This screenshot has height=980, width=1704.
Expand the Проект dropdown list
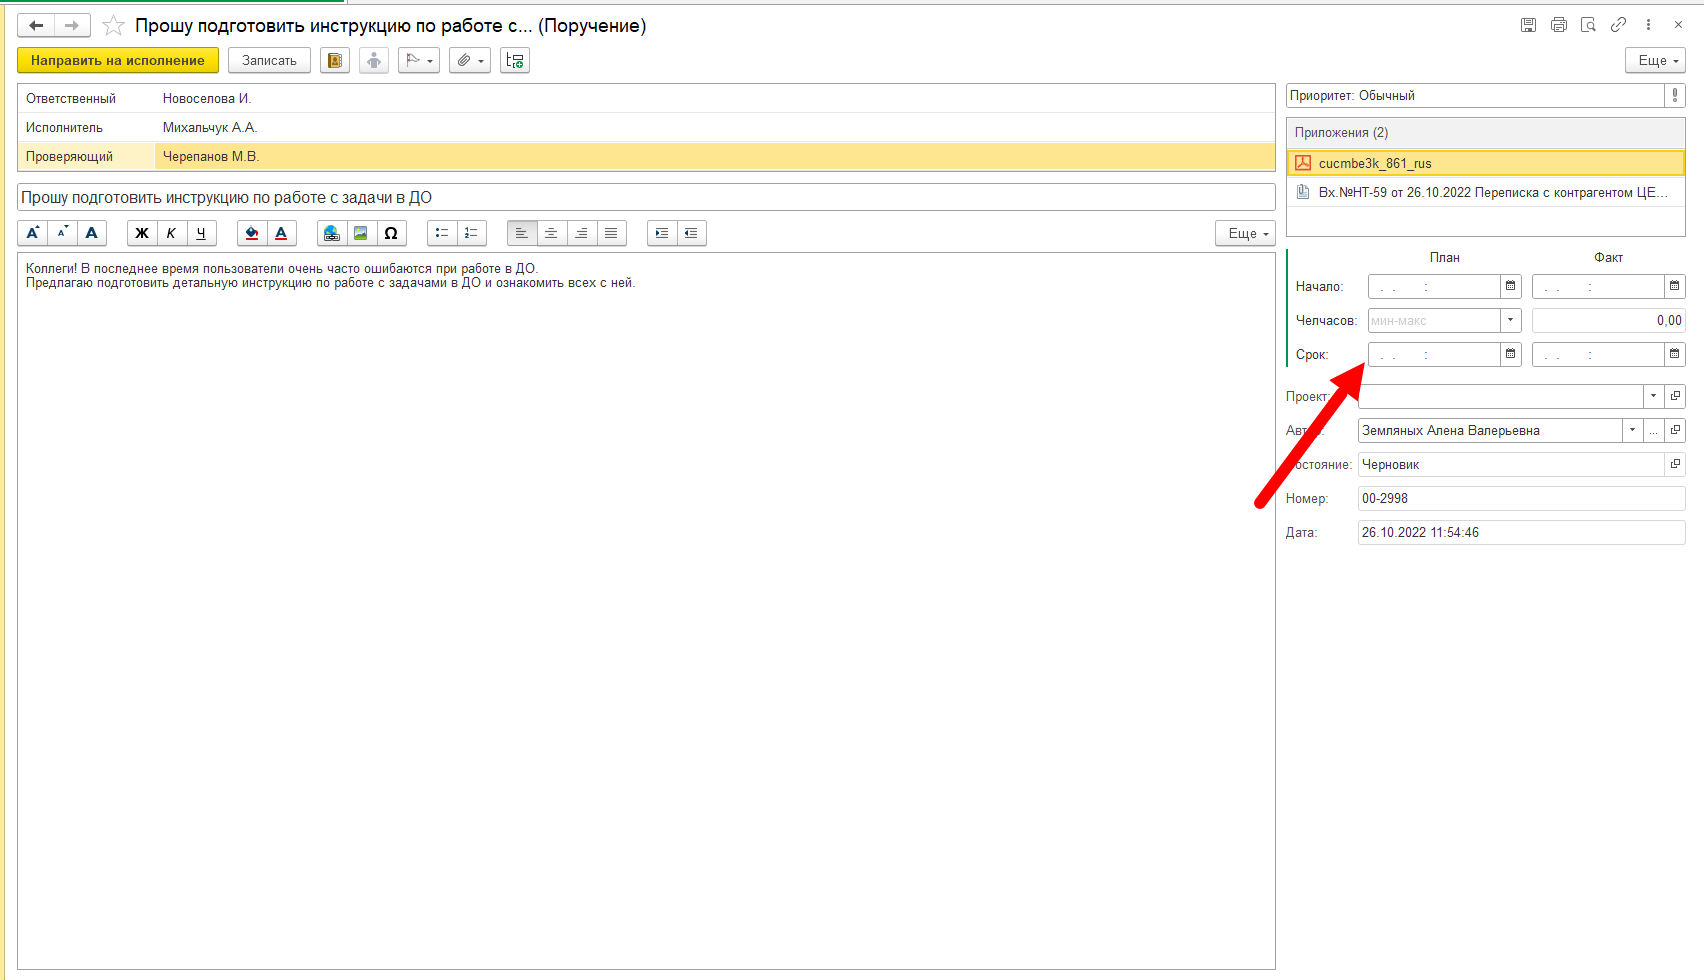coord(1654,396)
